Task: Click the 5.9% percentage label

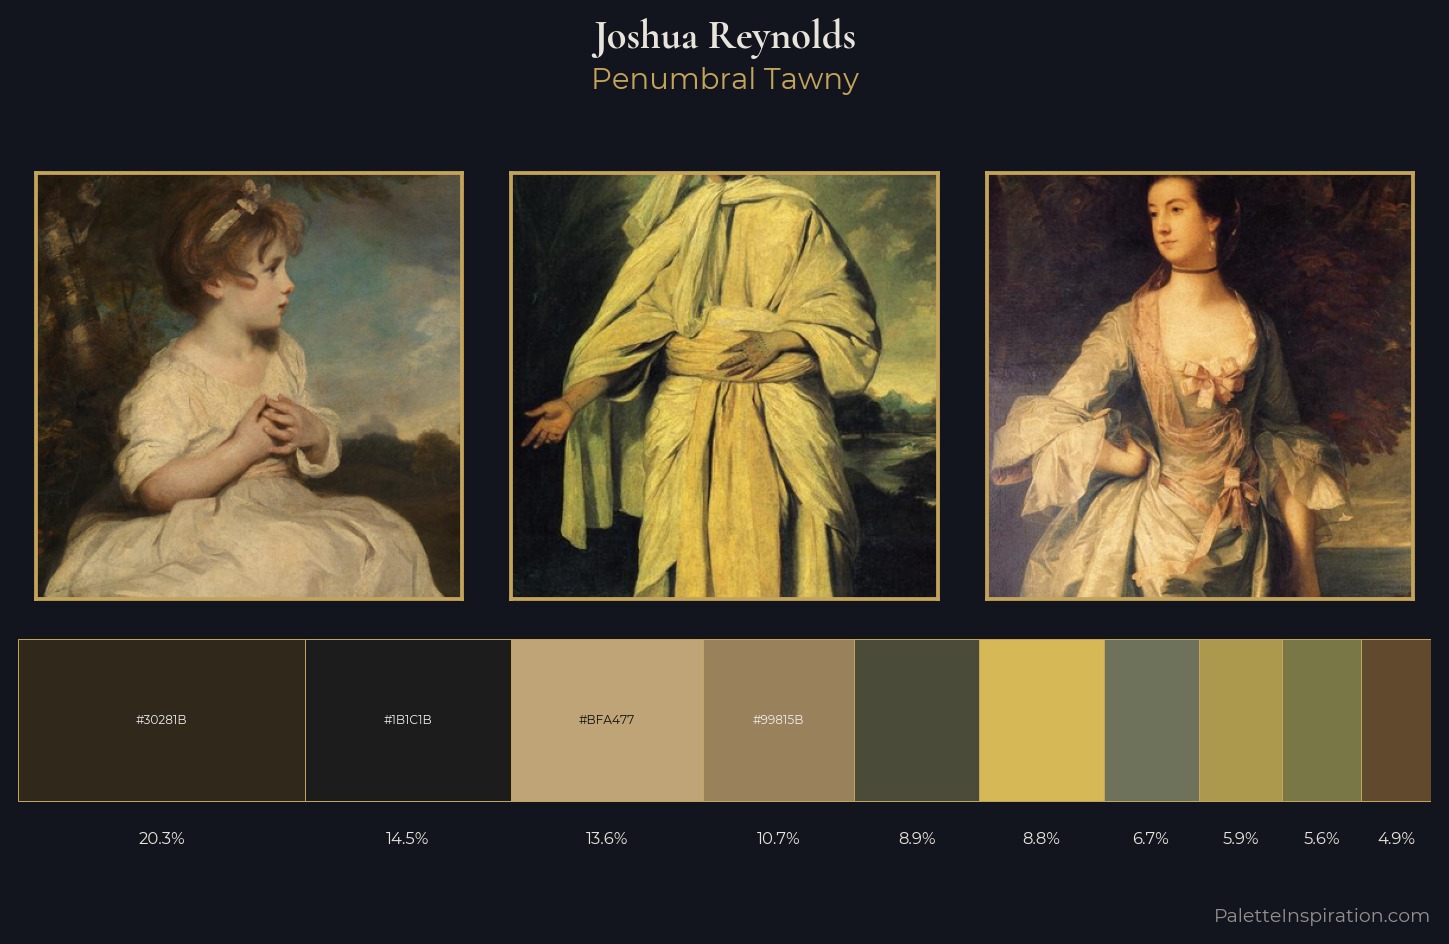Action: [1241, 838]
